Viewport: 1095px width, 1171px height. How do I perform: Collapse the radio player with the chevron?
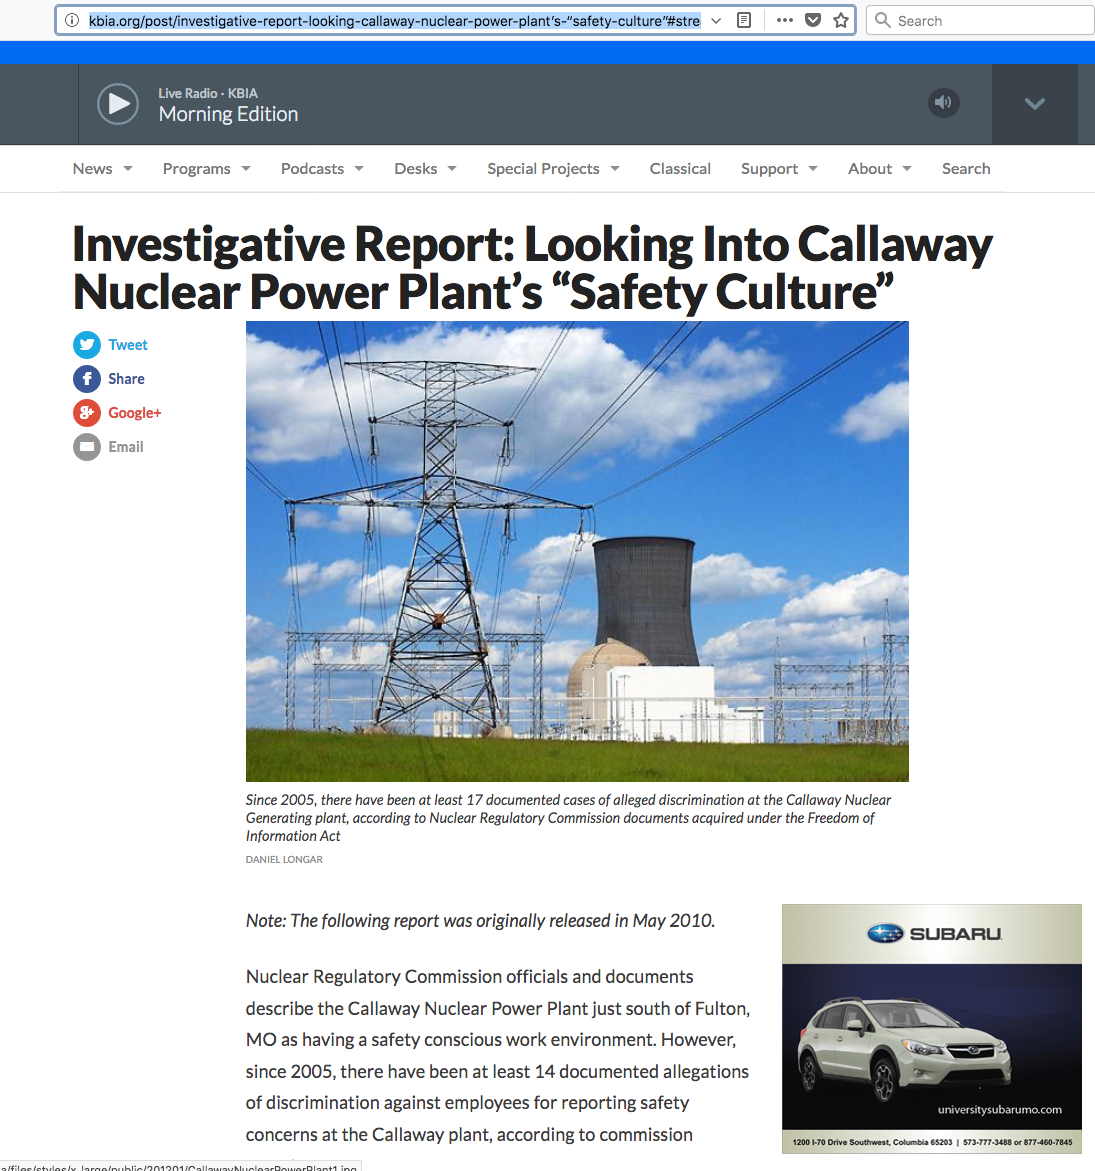click(1034, 103)
